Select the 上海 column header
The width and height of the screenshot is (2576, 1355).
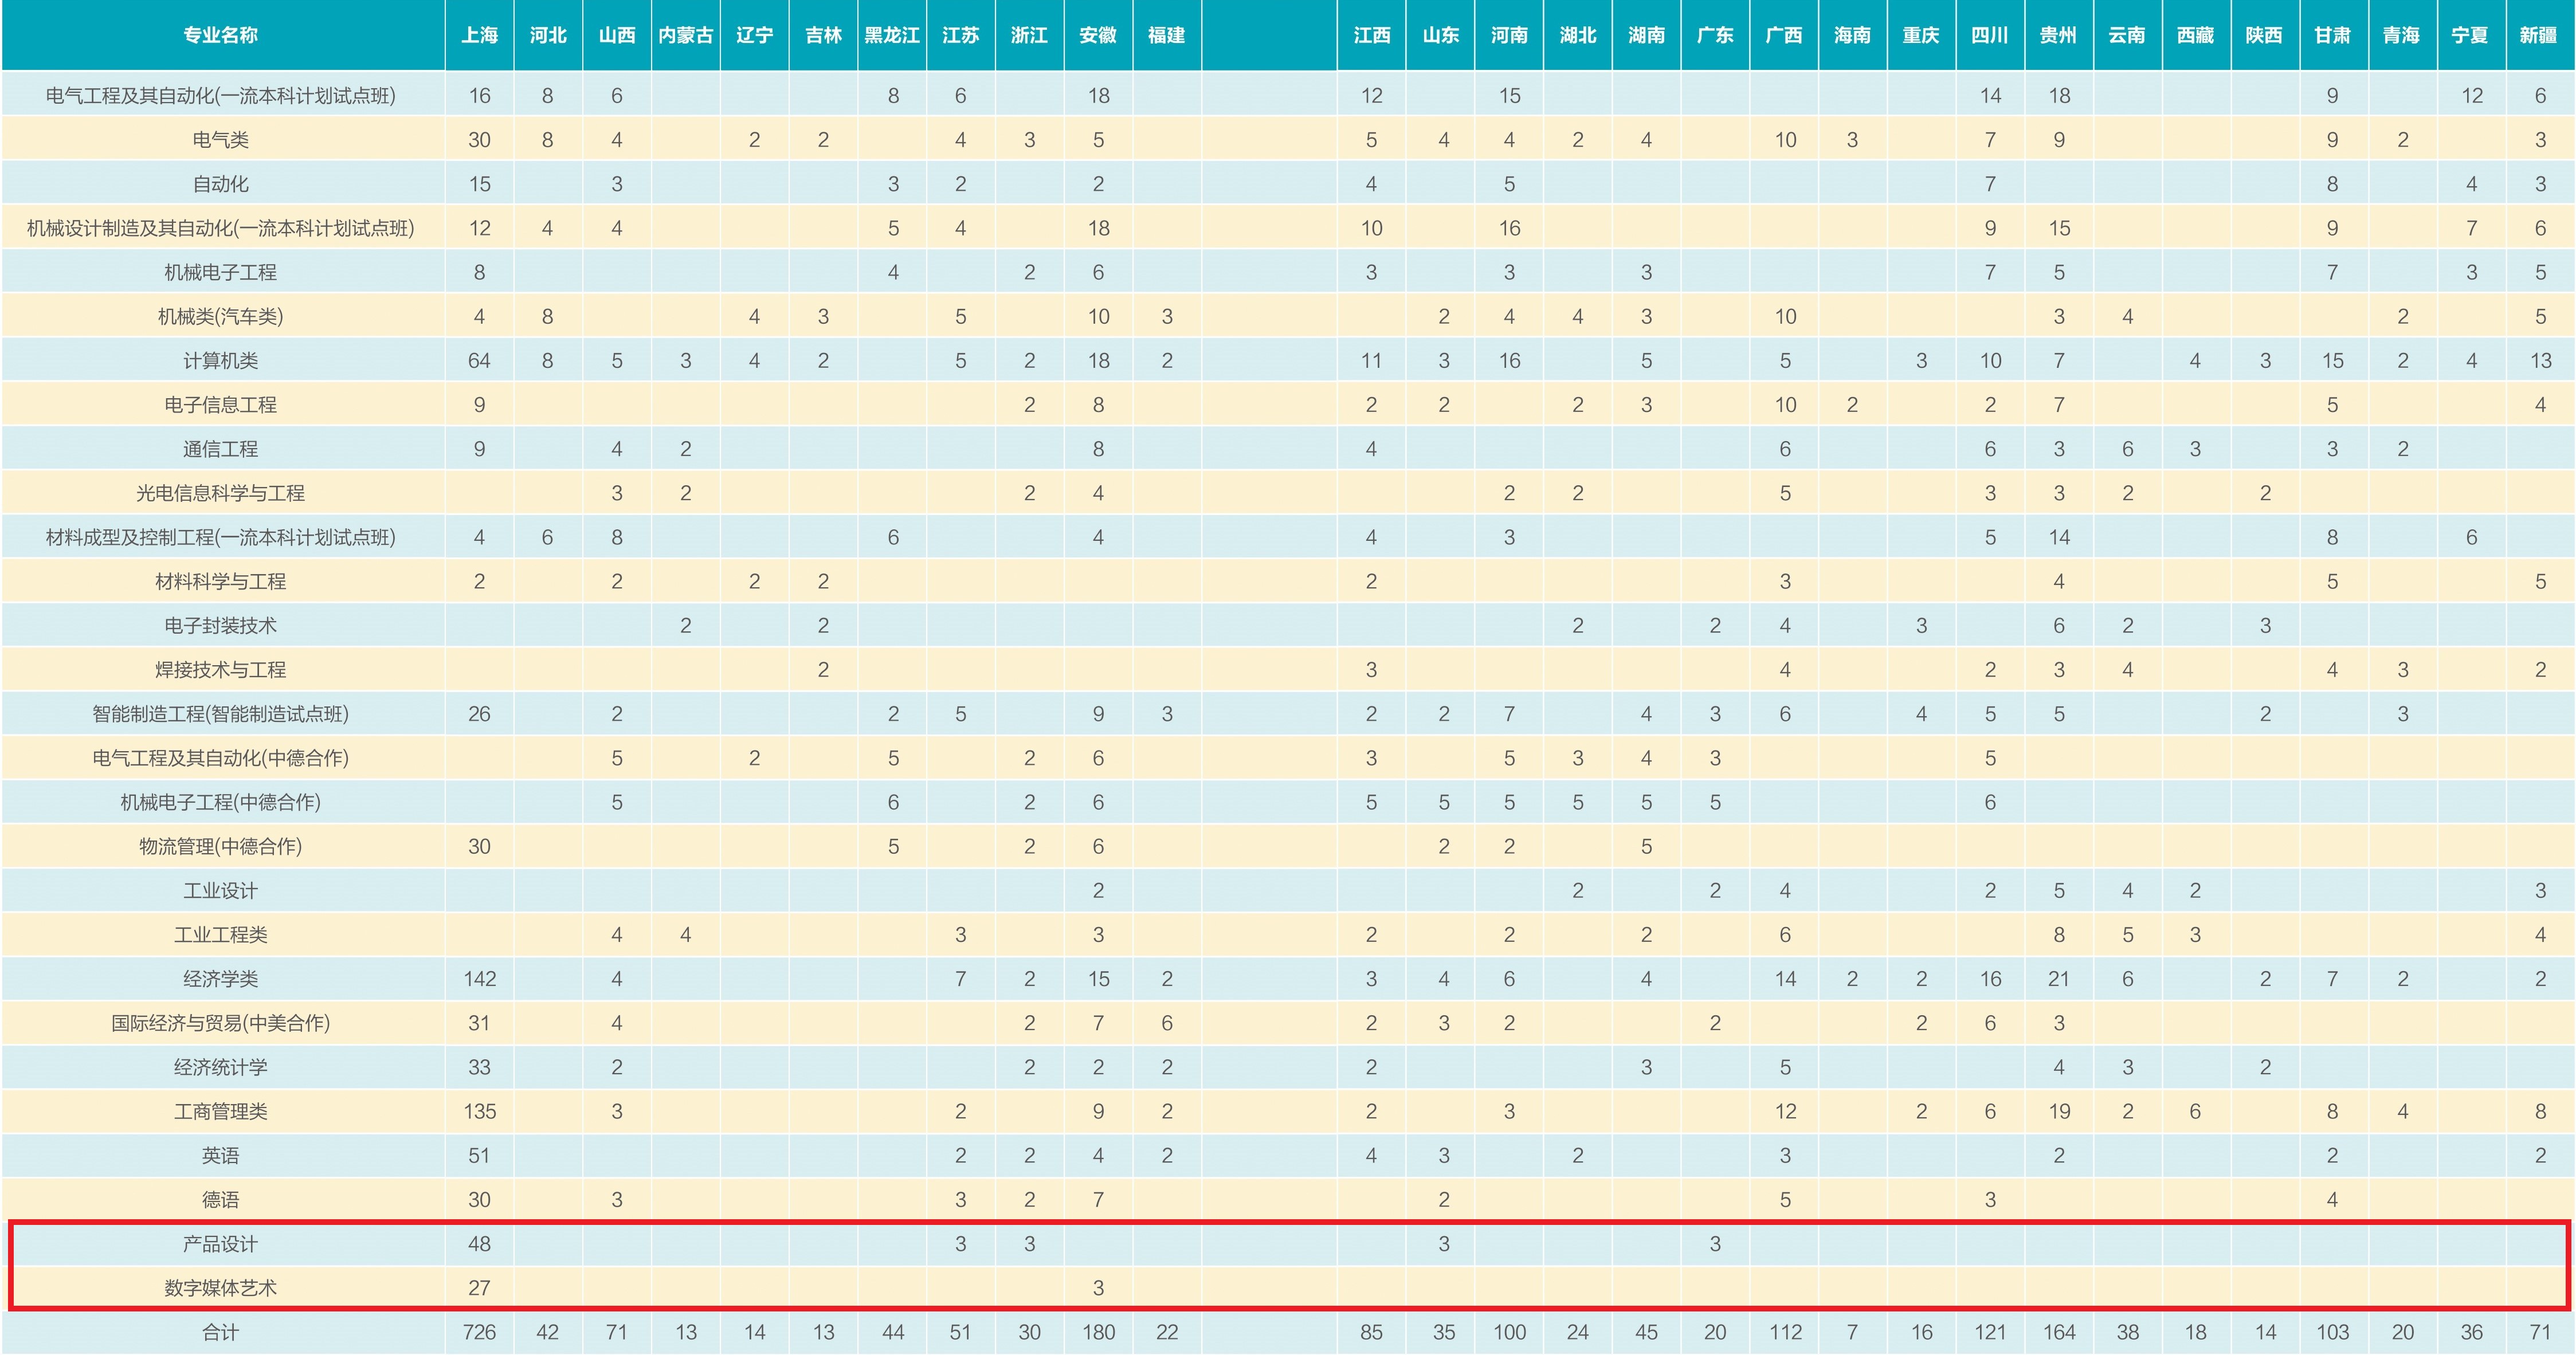click(x=479, y=35)
